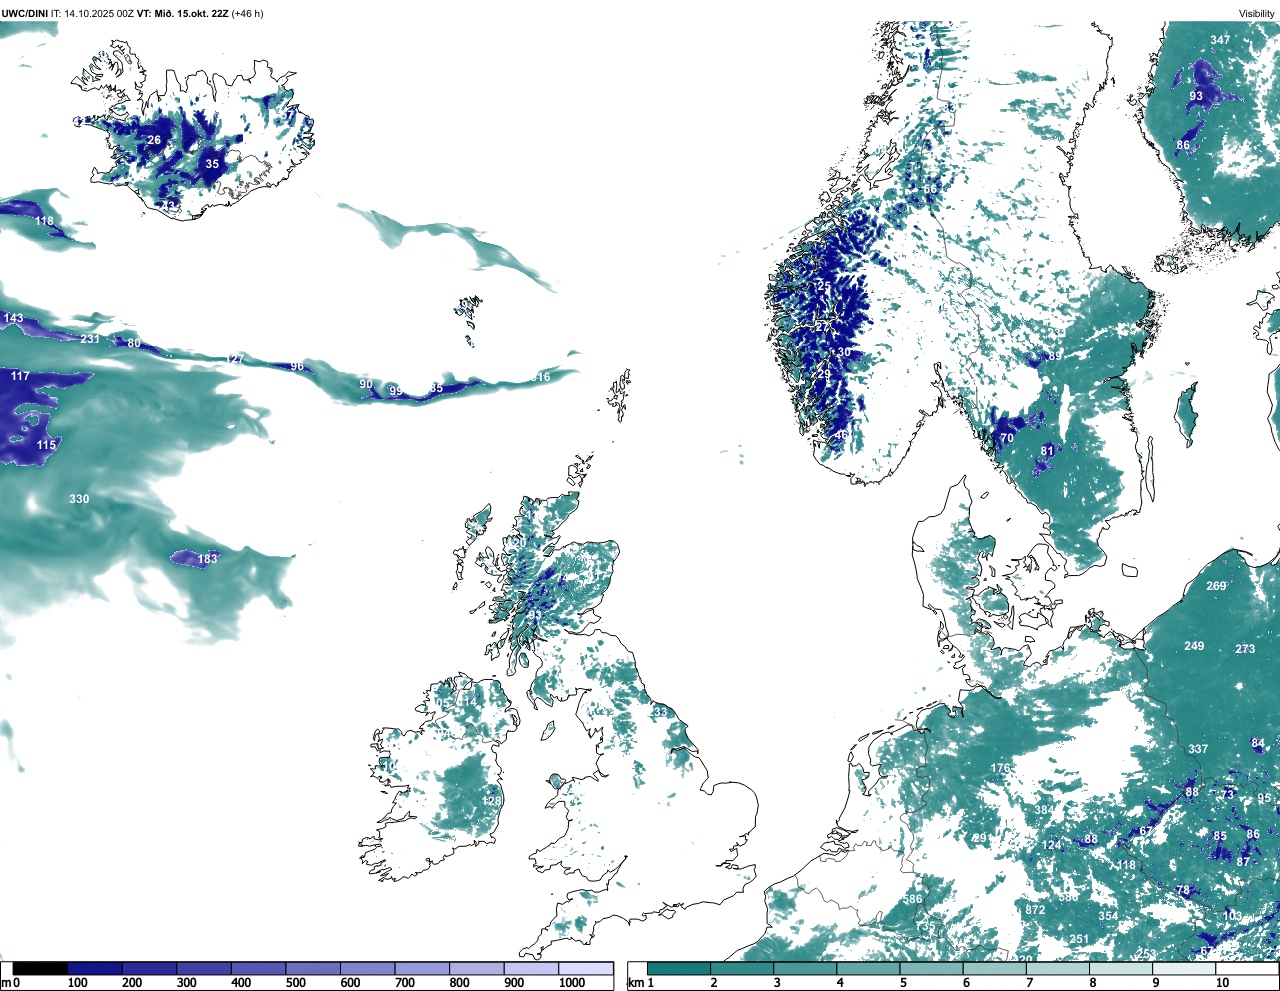This screenshot has width=1280, height=991.
Task: Click the value '127' on the Atlantic fog band
Action: coord(235,359)
